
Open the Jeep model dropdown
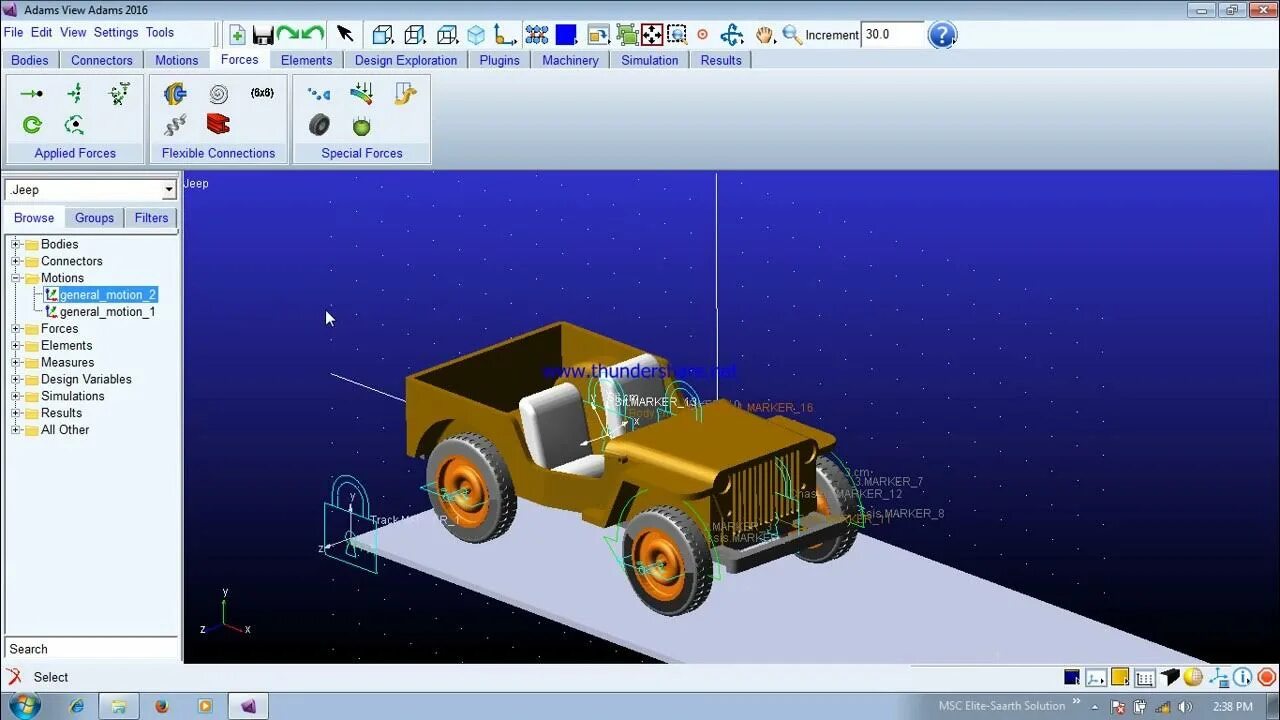[x=168, y=190]
